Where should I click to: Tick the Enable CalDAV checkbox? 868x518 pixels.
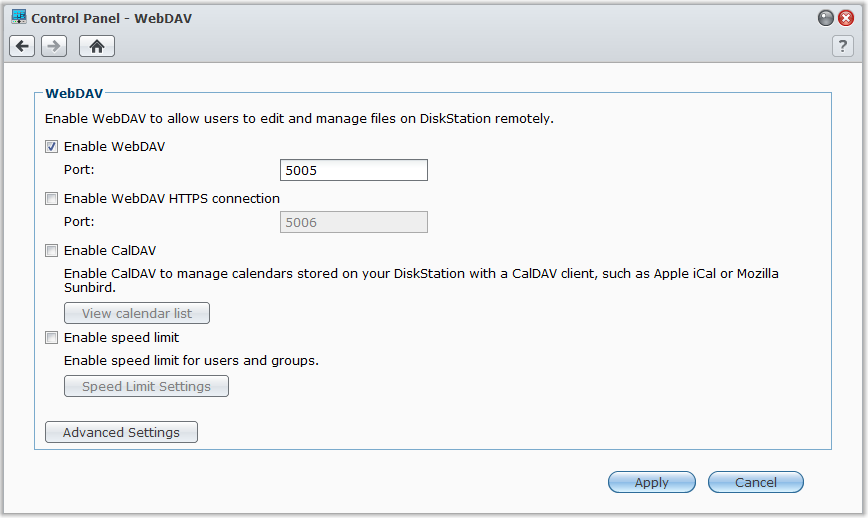point(51,251)
